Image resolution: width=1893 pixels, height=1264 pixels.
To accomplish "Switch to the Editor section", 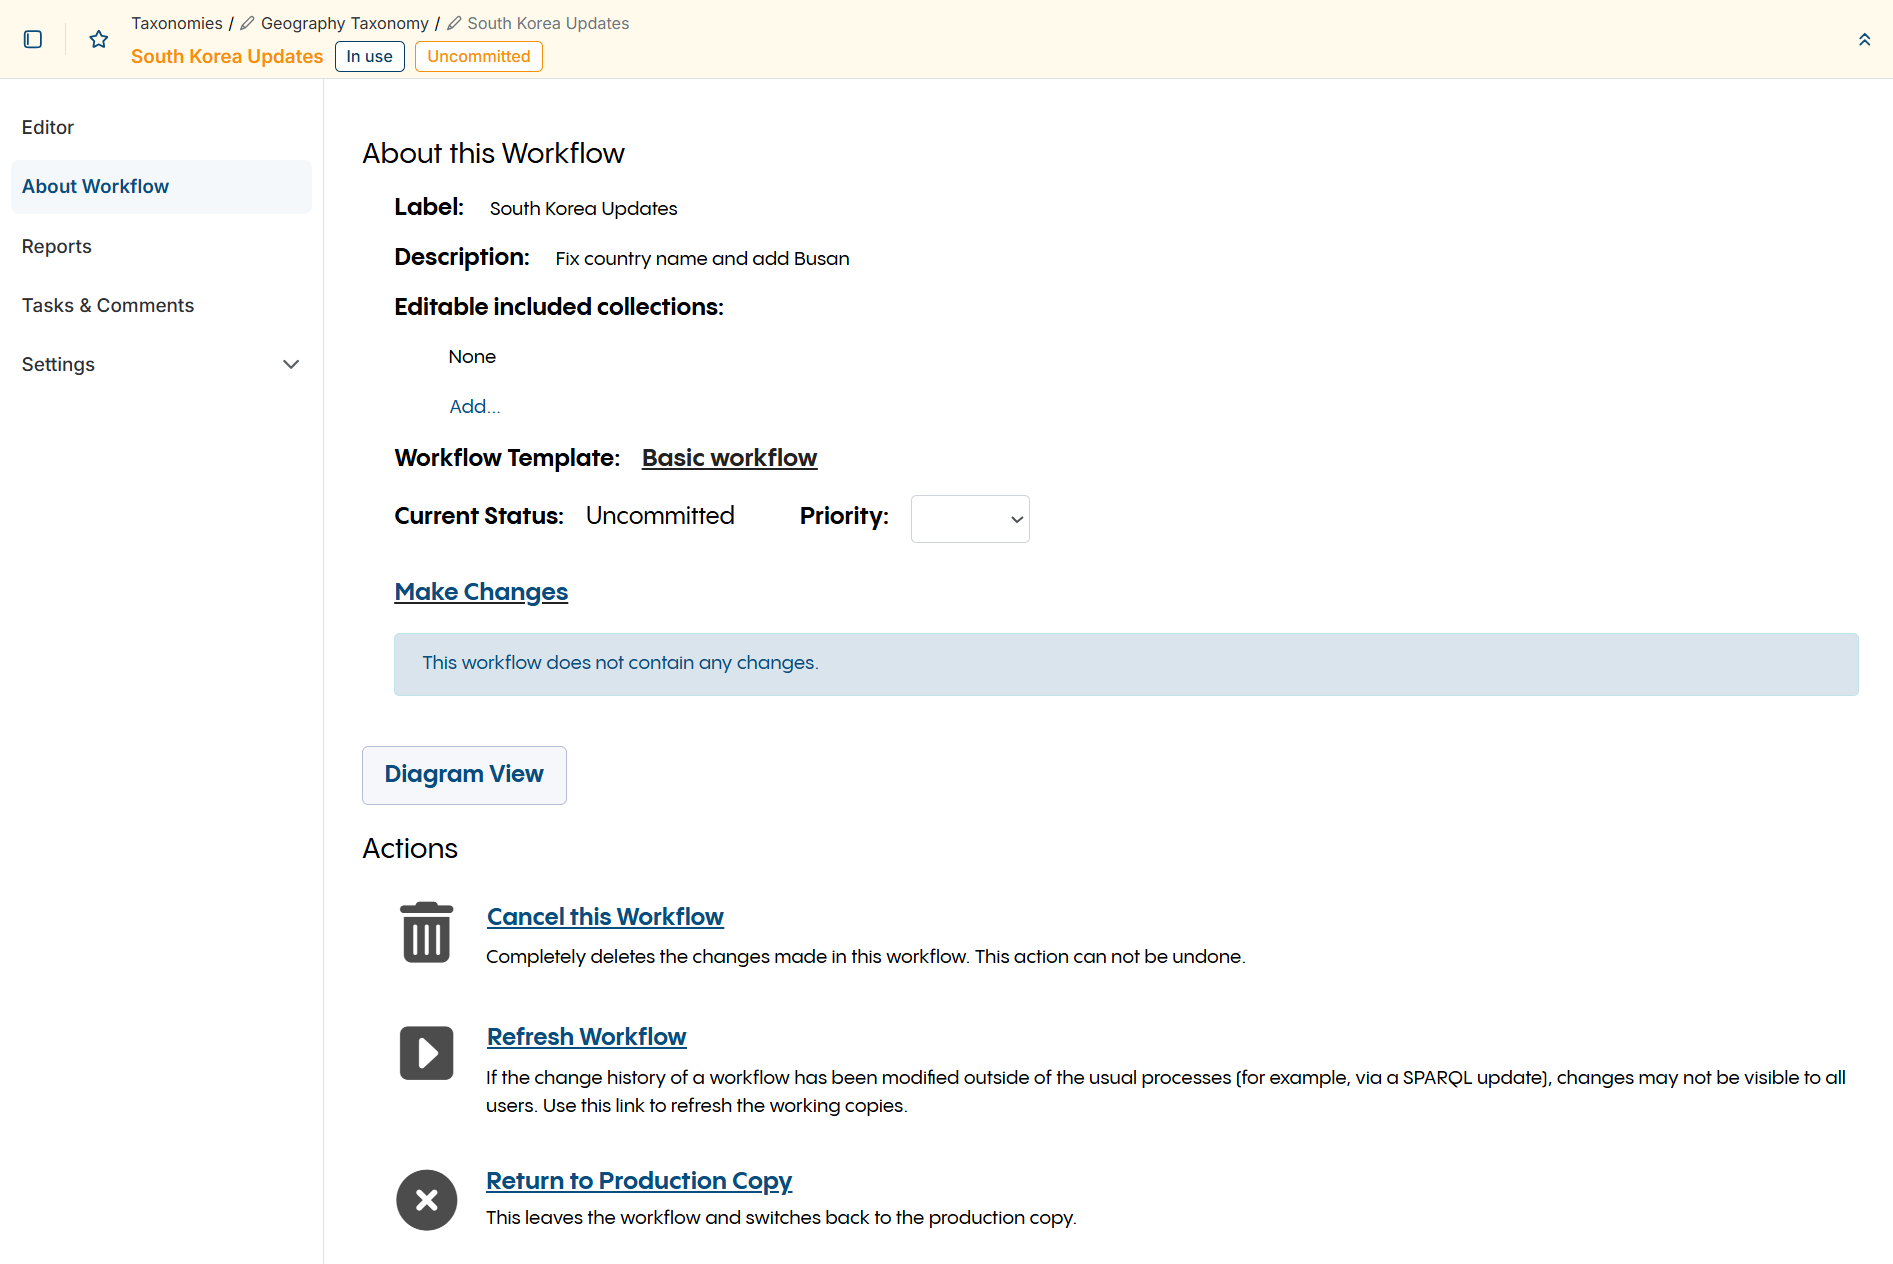I will (47, 127).
